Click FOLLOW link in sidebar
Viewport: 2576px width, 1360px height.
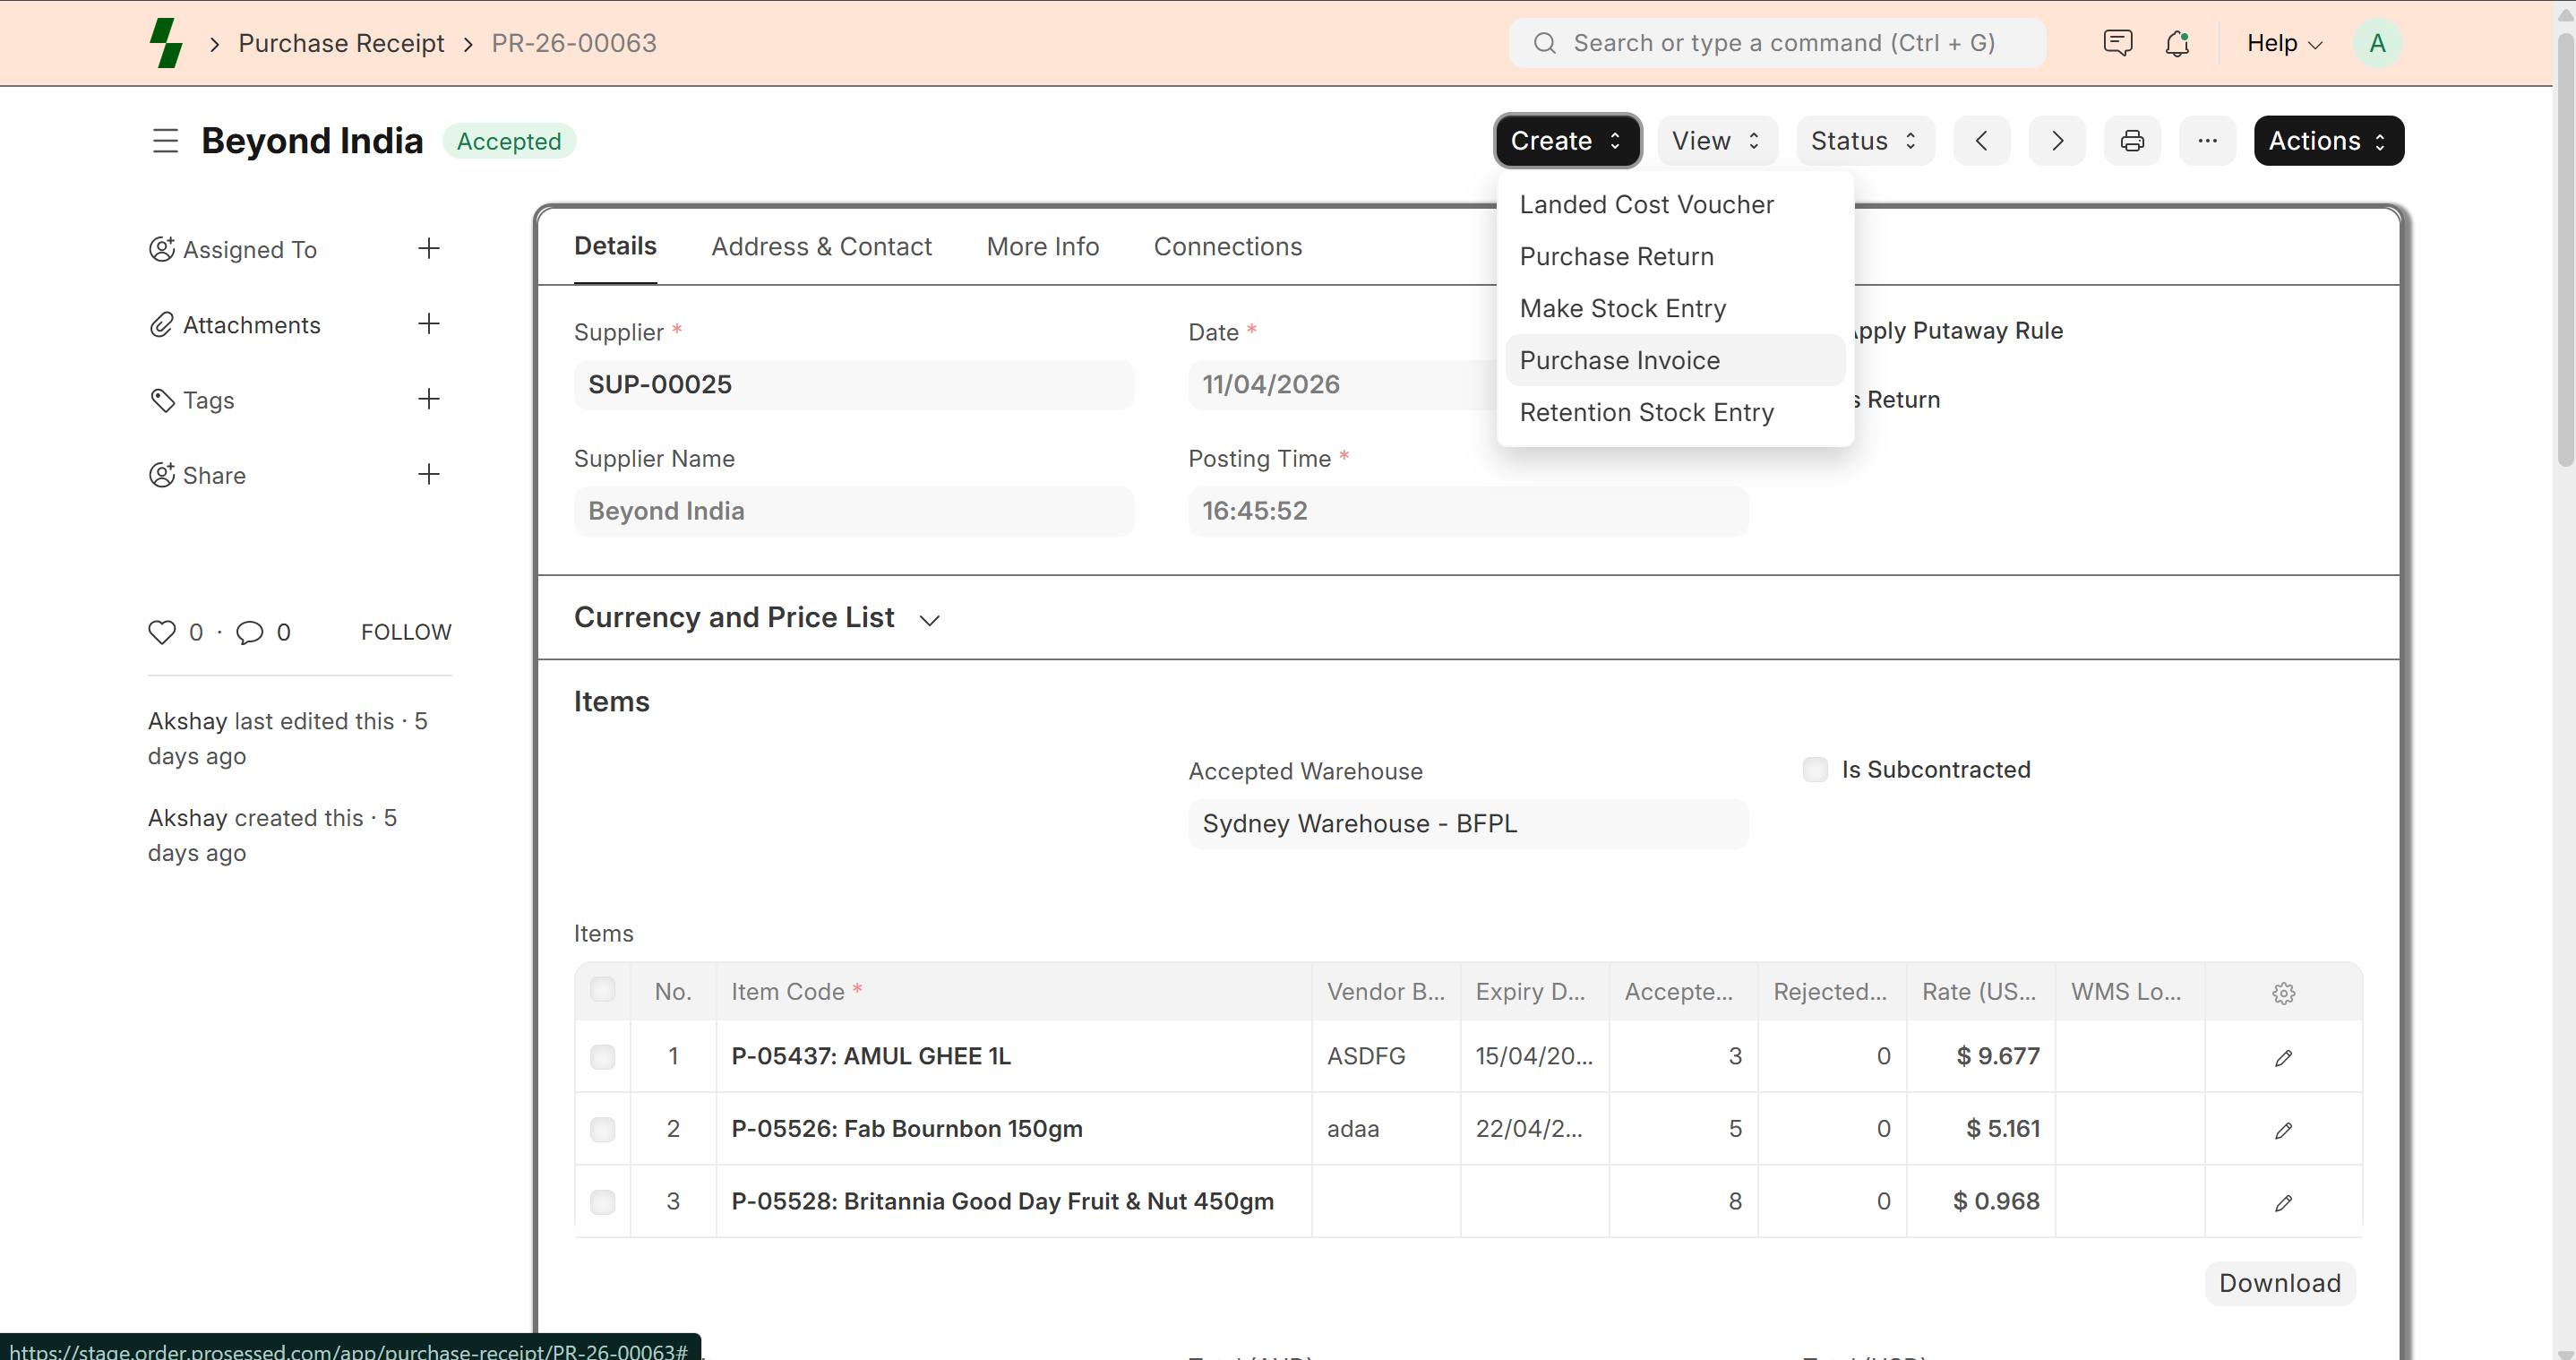[x=406, y=632]
